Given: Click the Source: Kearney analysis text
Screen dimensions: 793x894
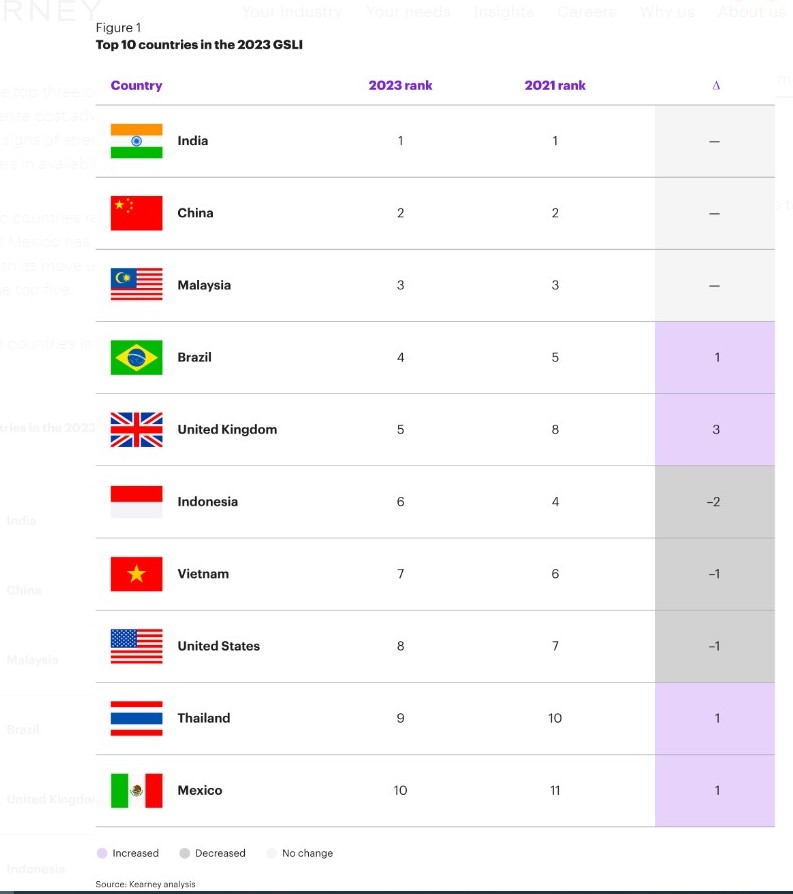Looking at the screenshot, I should click(x=145, y=884).
